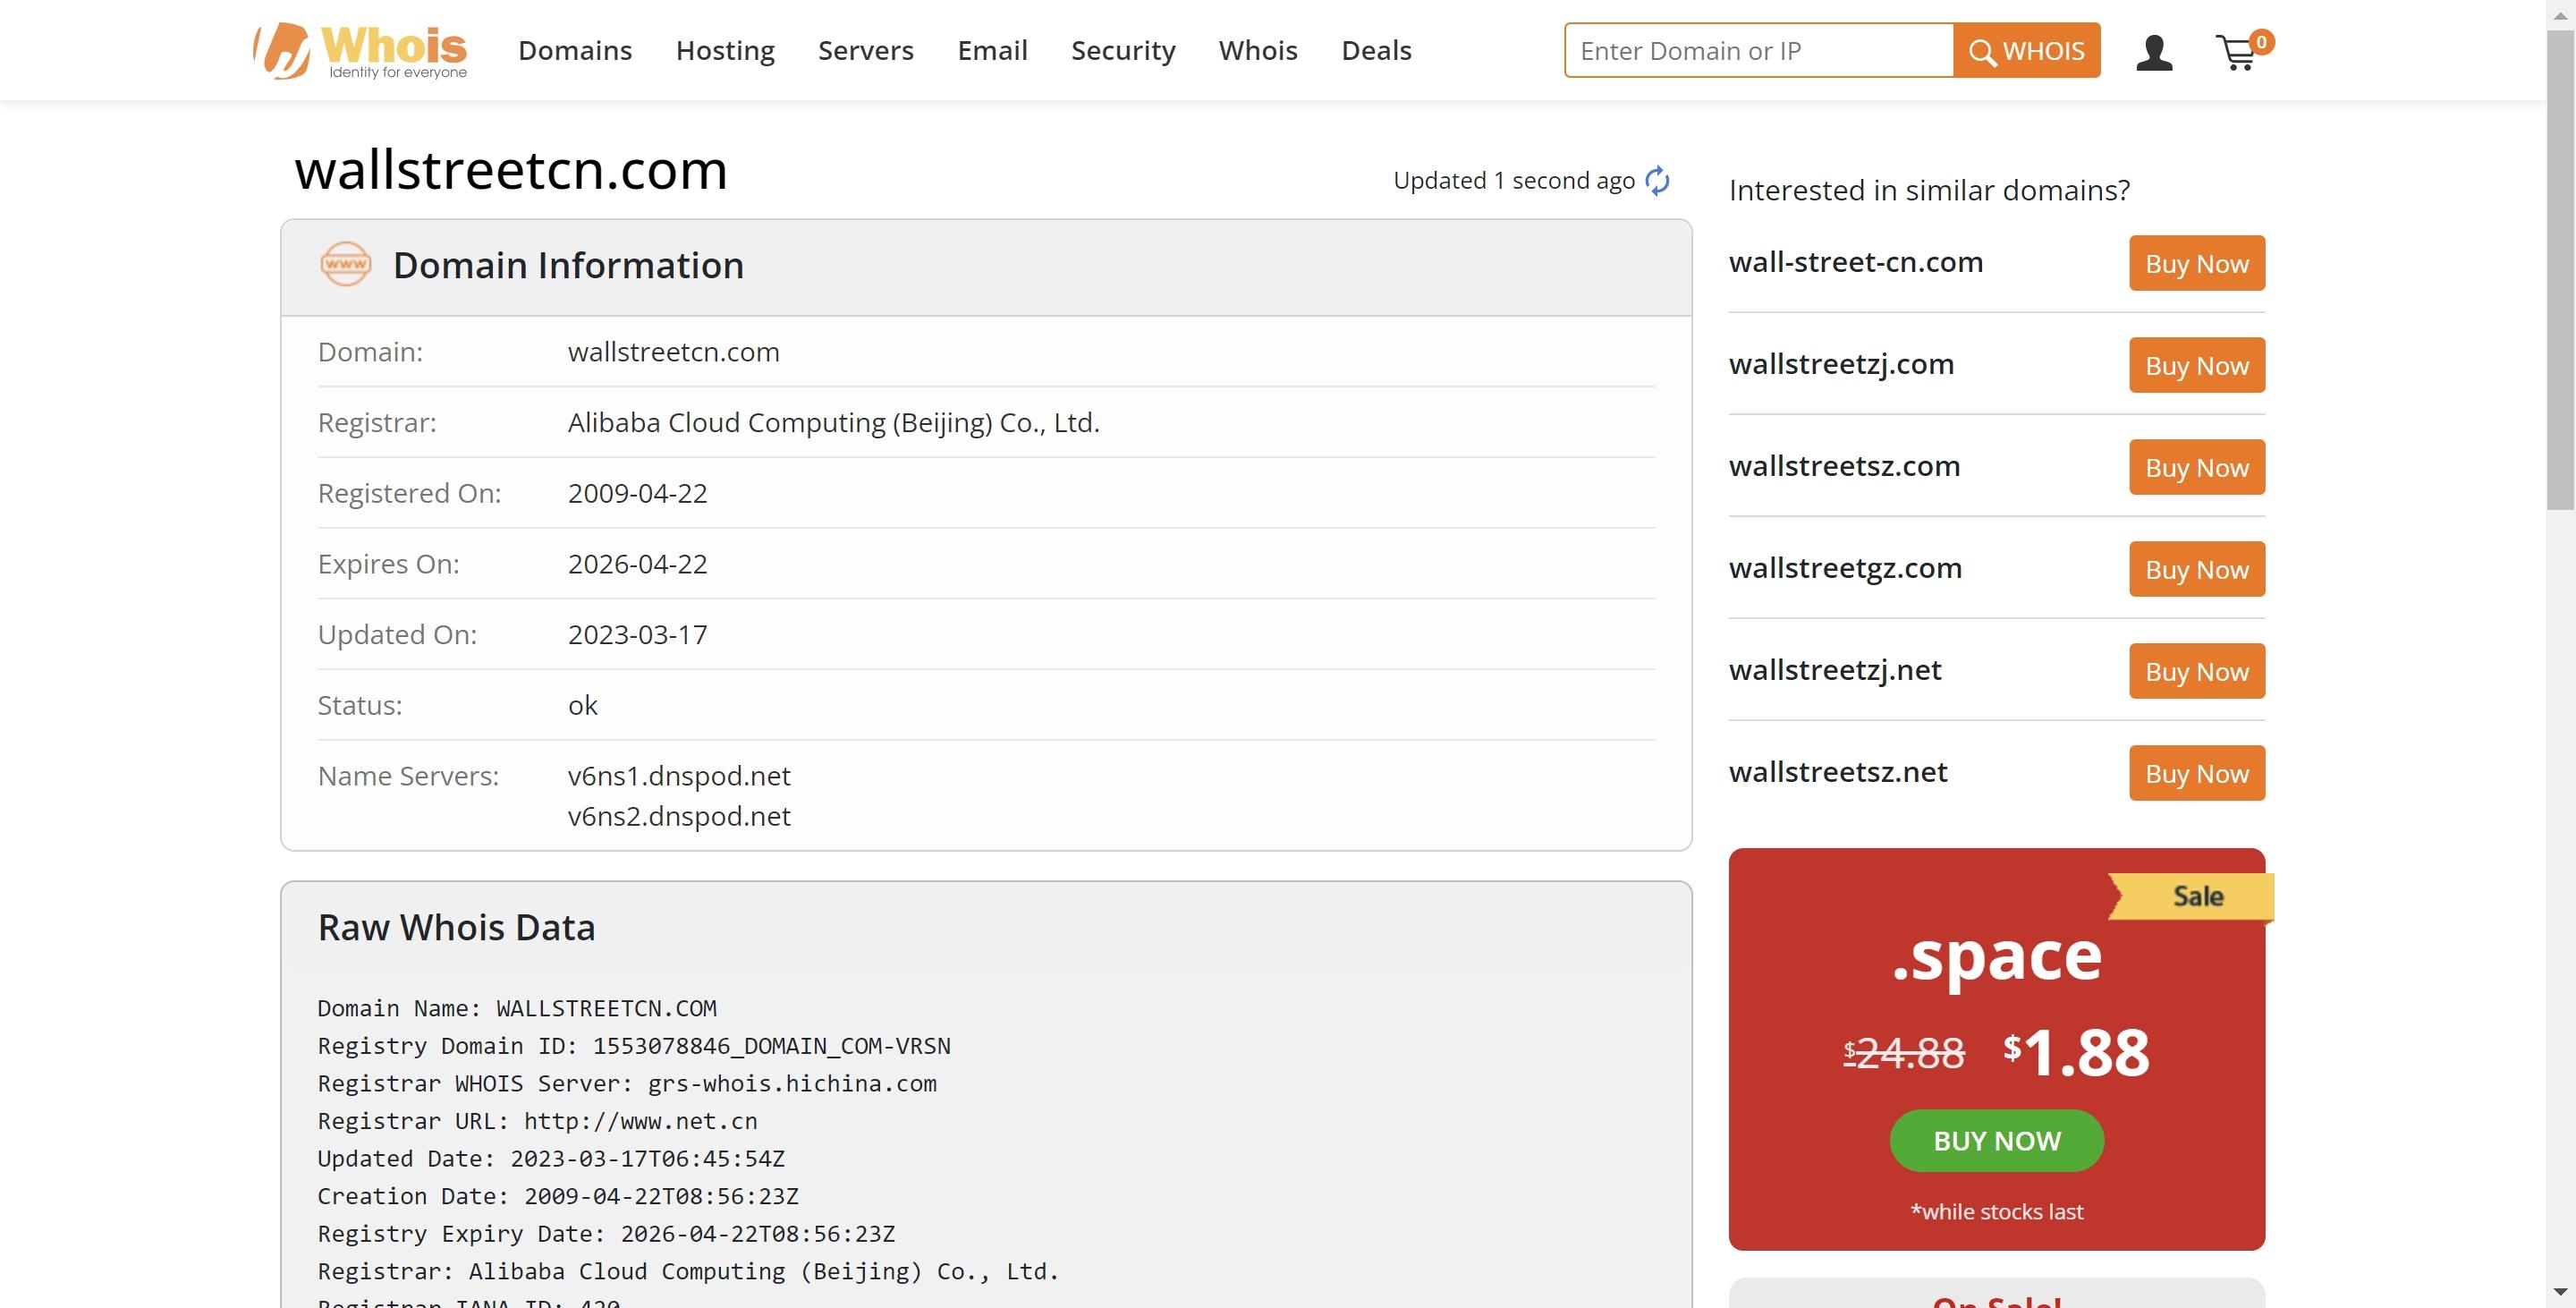This screenshot has width=2576, height=1308.
Task: Click the Registry Domain ID line
Action: 634,1046
